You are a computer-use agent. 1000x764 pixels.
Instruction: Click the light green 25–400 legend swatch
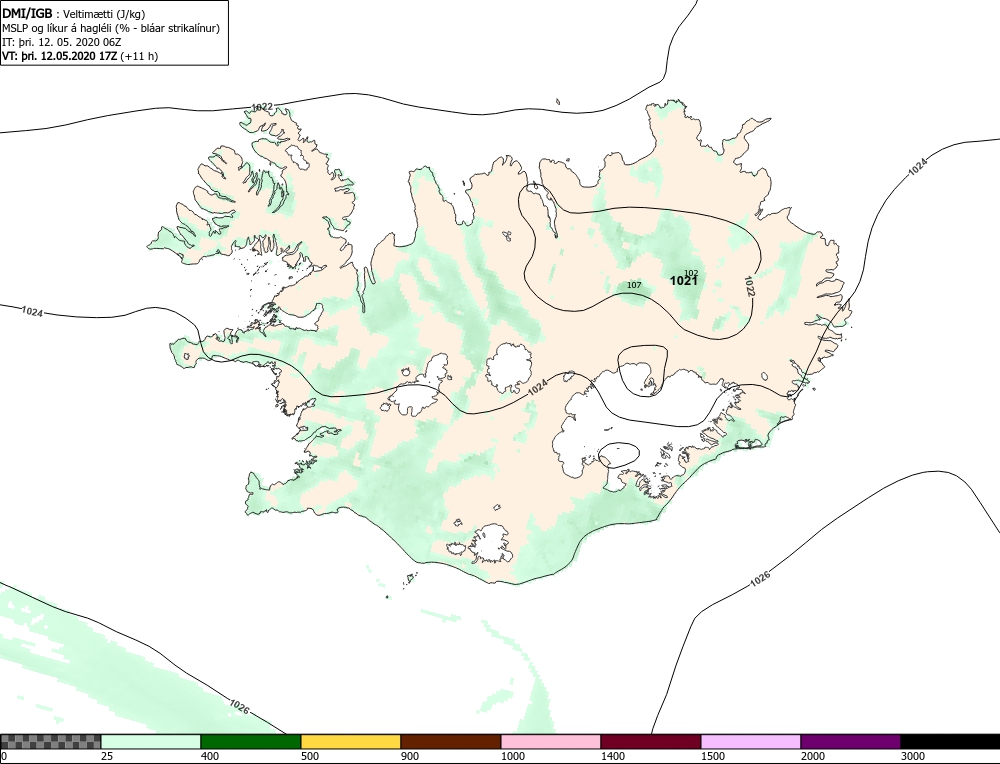click(151, 741)
